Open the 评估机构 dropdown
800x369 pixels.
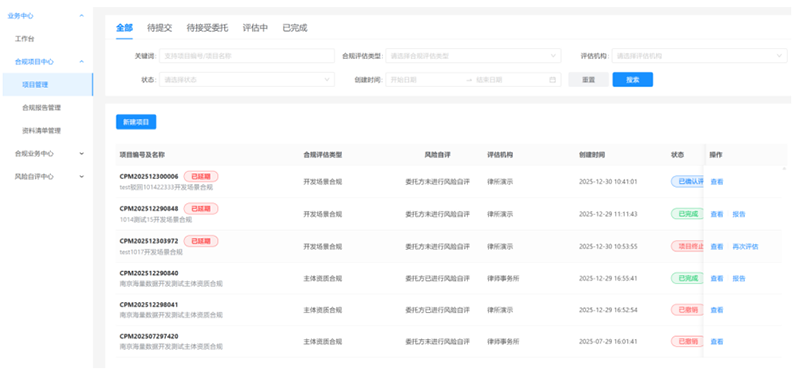[x=699, y=56]
